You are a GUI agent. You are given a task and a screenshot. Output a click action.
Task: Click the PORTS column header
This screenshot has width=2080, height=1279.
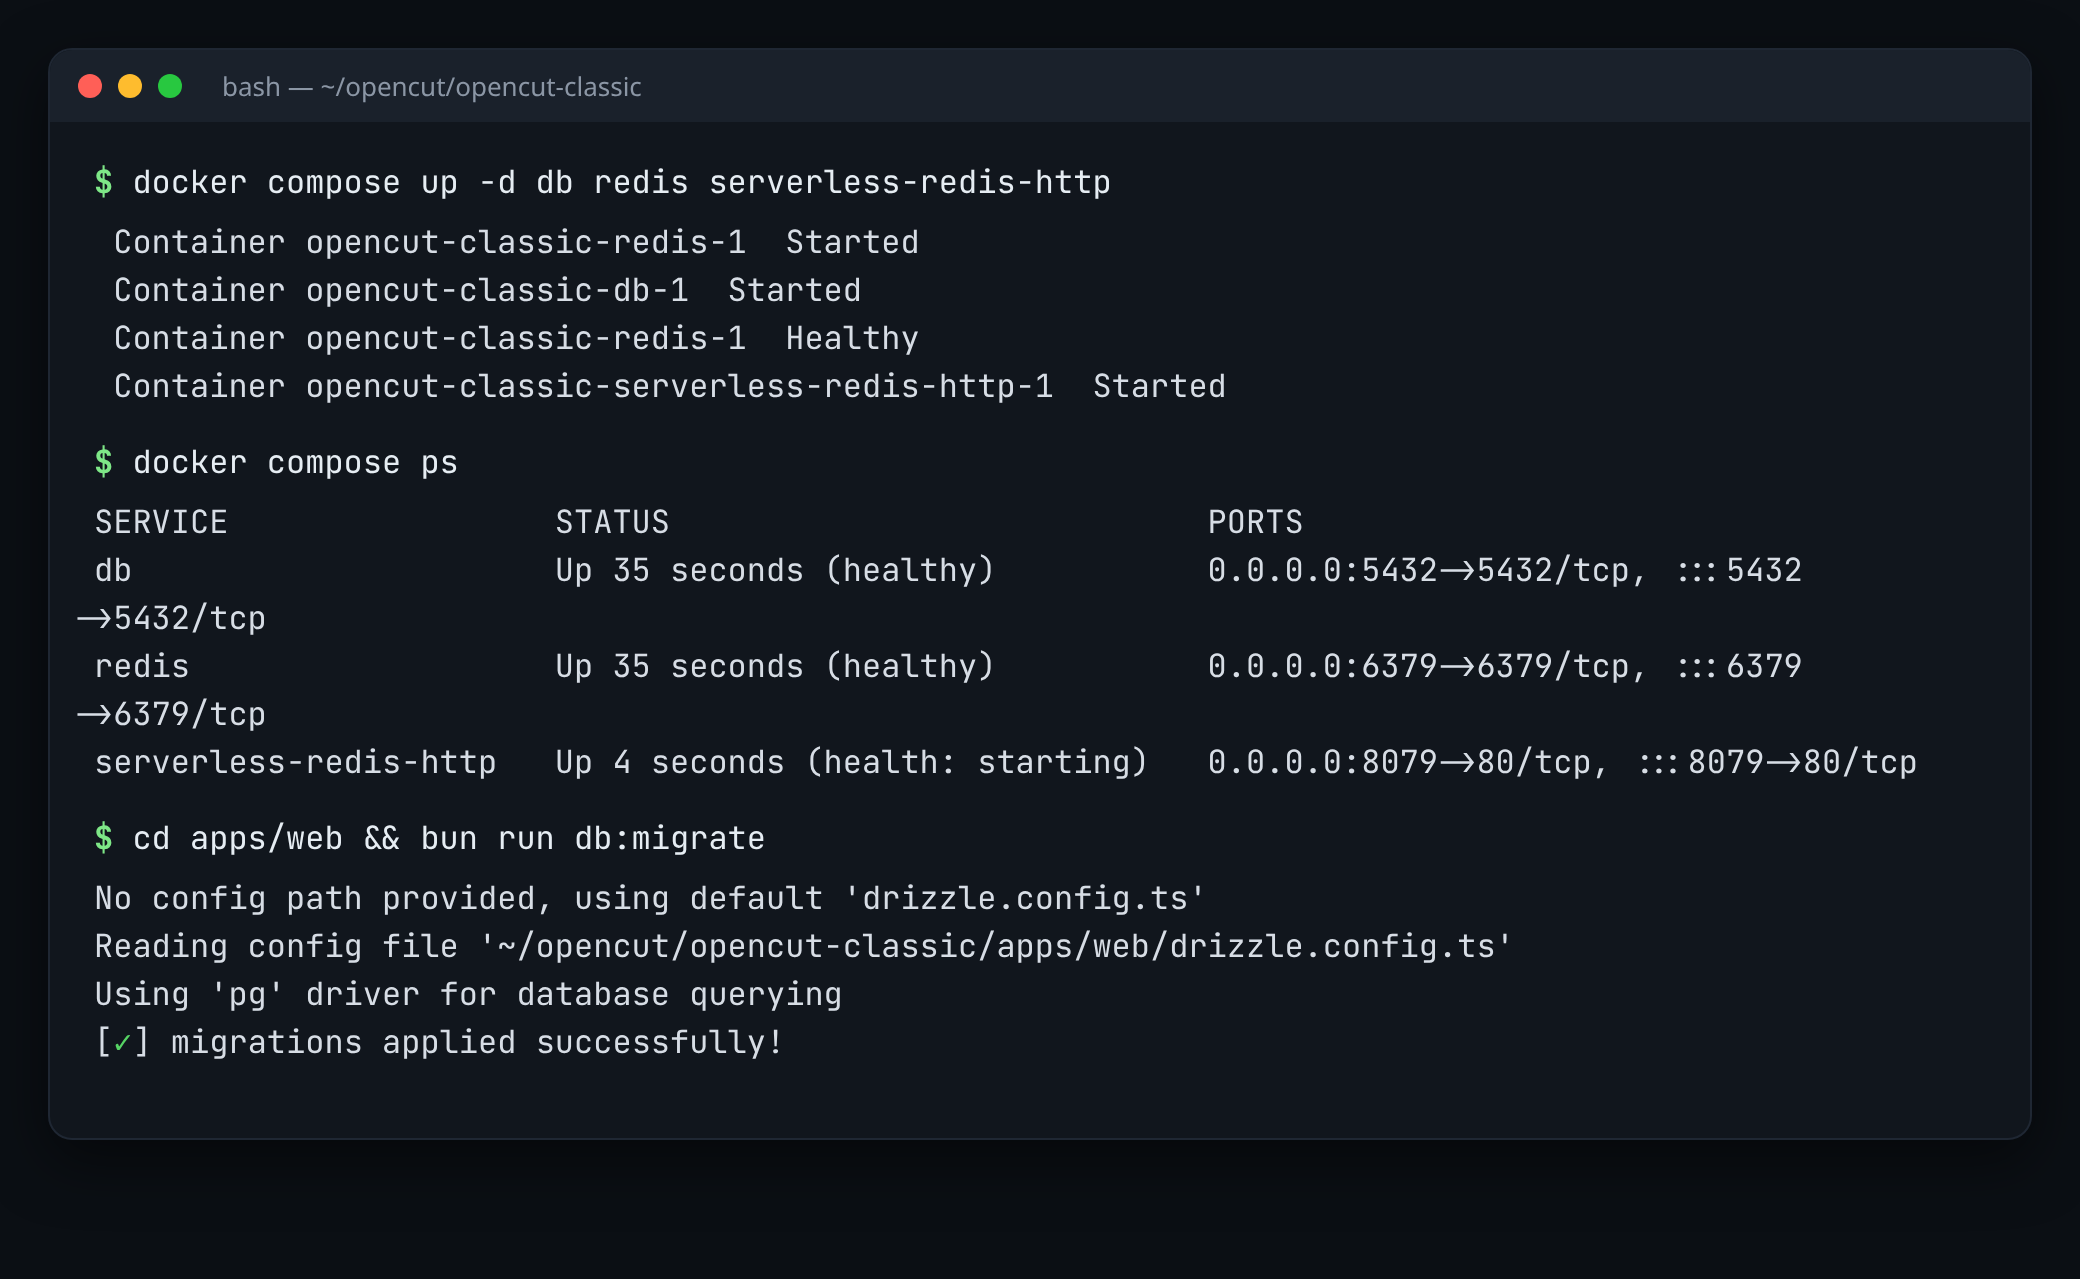click(x=1255, y=522)
